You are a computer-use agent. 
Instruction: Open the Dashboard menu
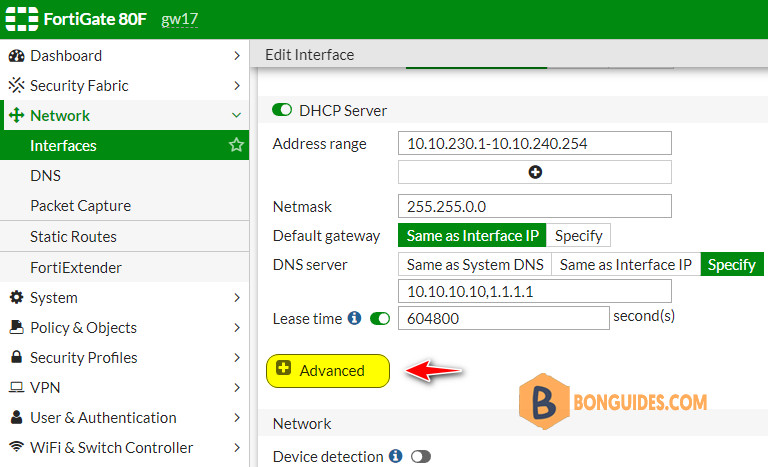pos(124,56)
